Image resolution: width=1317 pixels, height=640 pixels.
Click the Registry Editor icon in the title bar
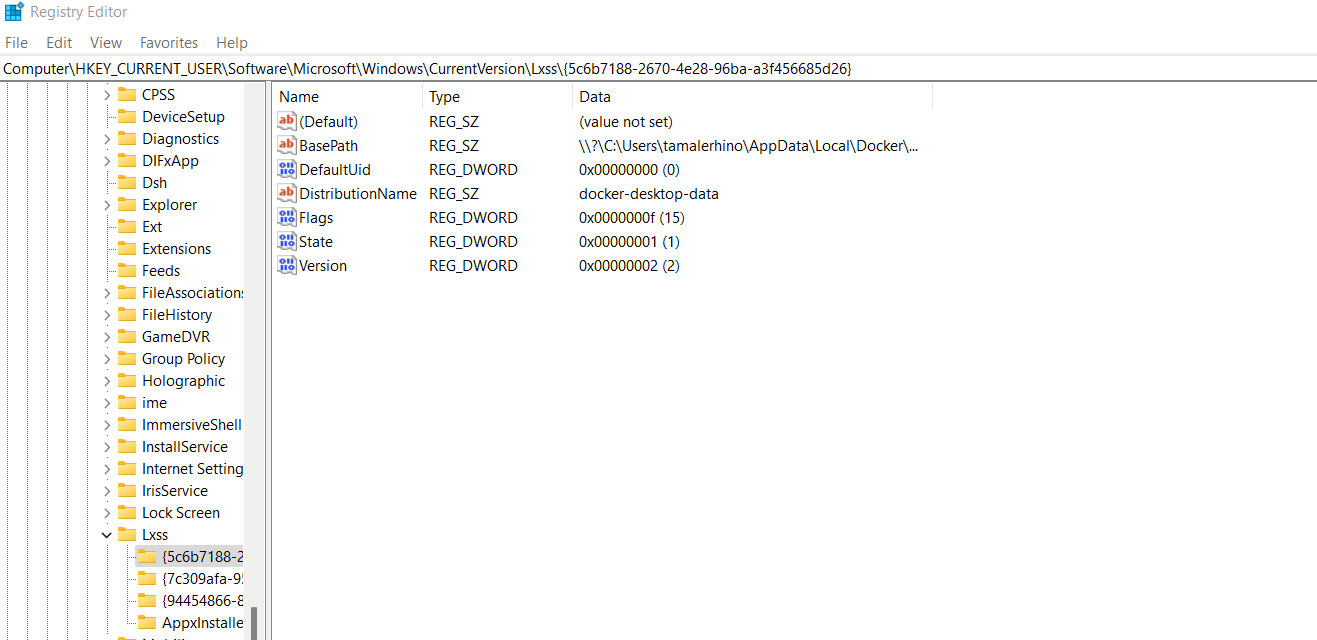pos(13,11)
